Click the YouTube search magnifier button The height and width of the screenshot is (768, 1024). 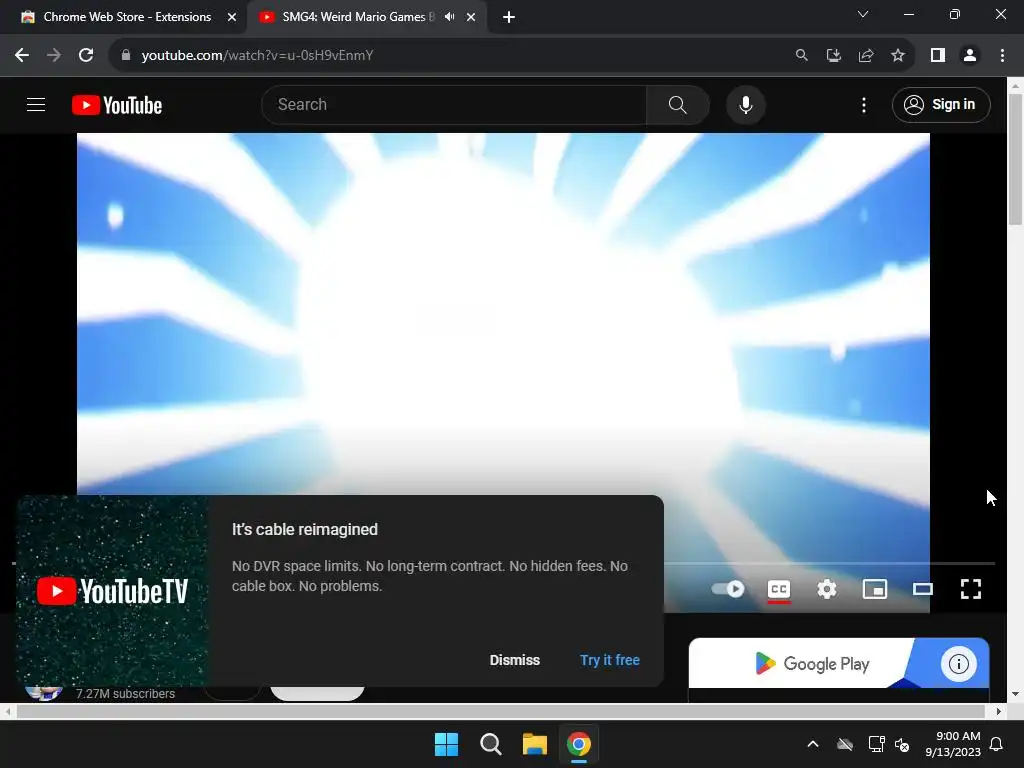tap(677, 104)
